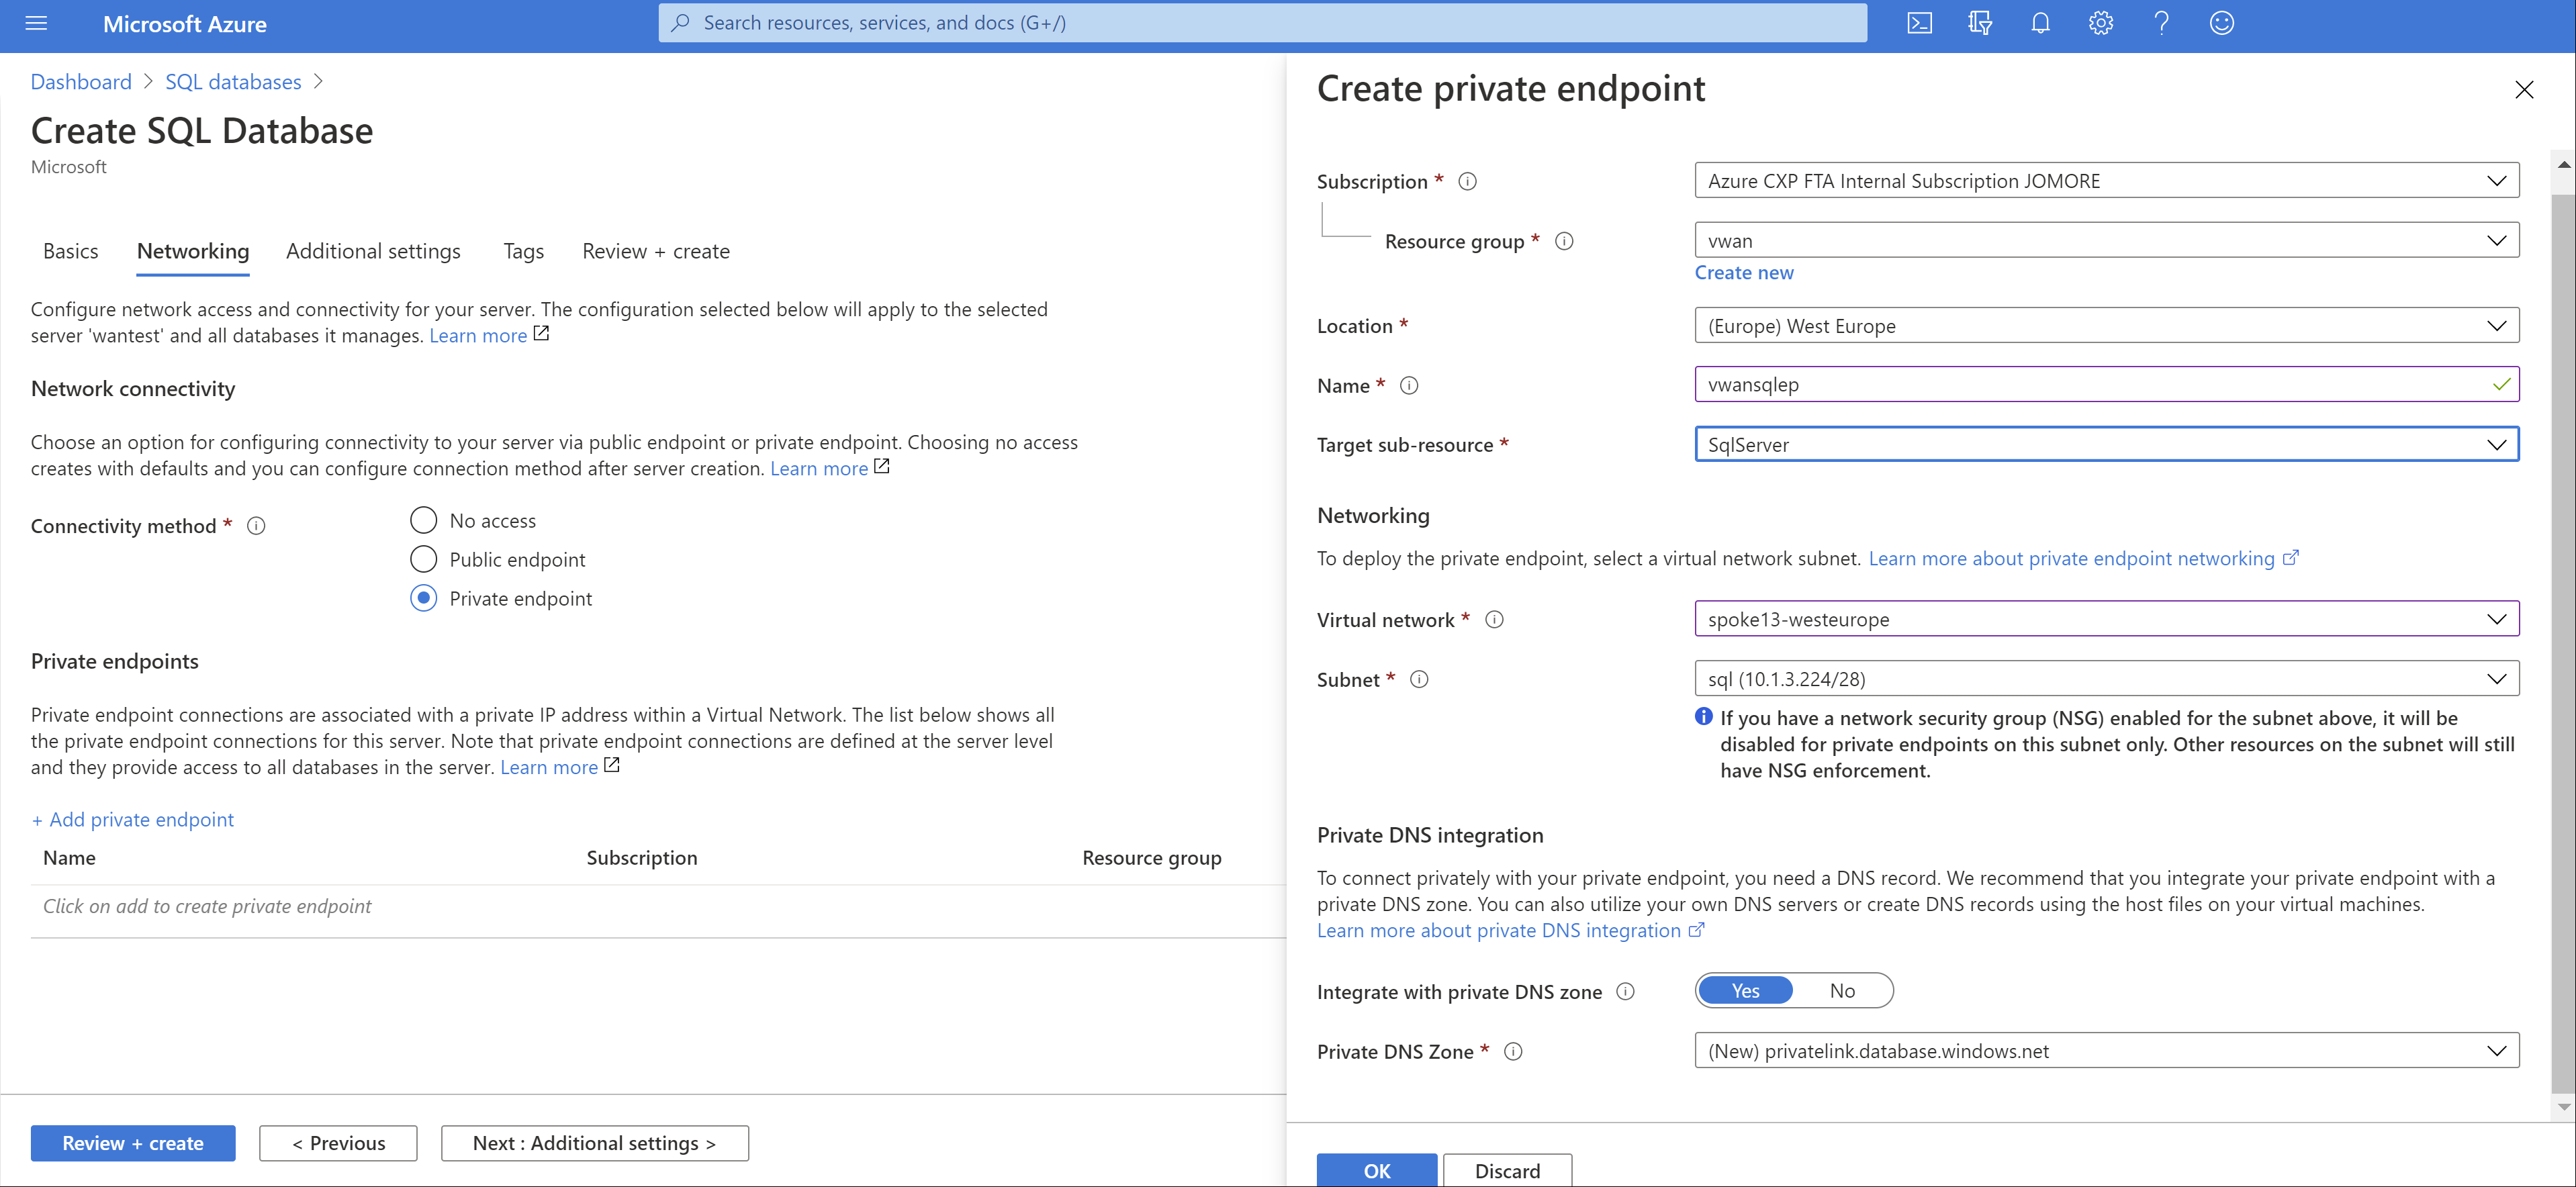Switch to the Additional settings tab

(x=373, y=251)
